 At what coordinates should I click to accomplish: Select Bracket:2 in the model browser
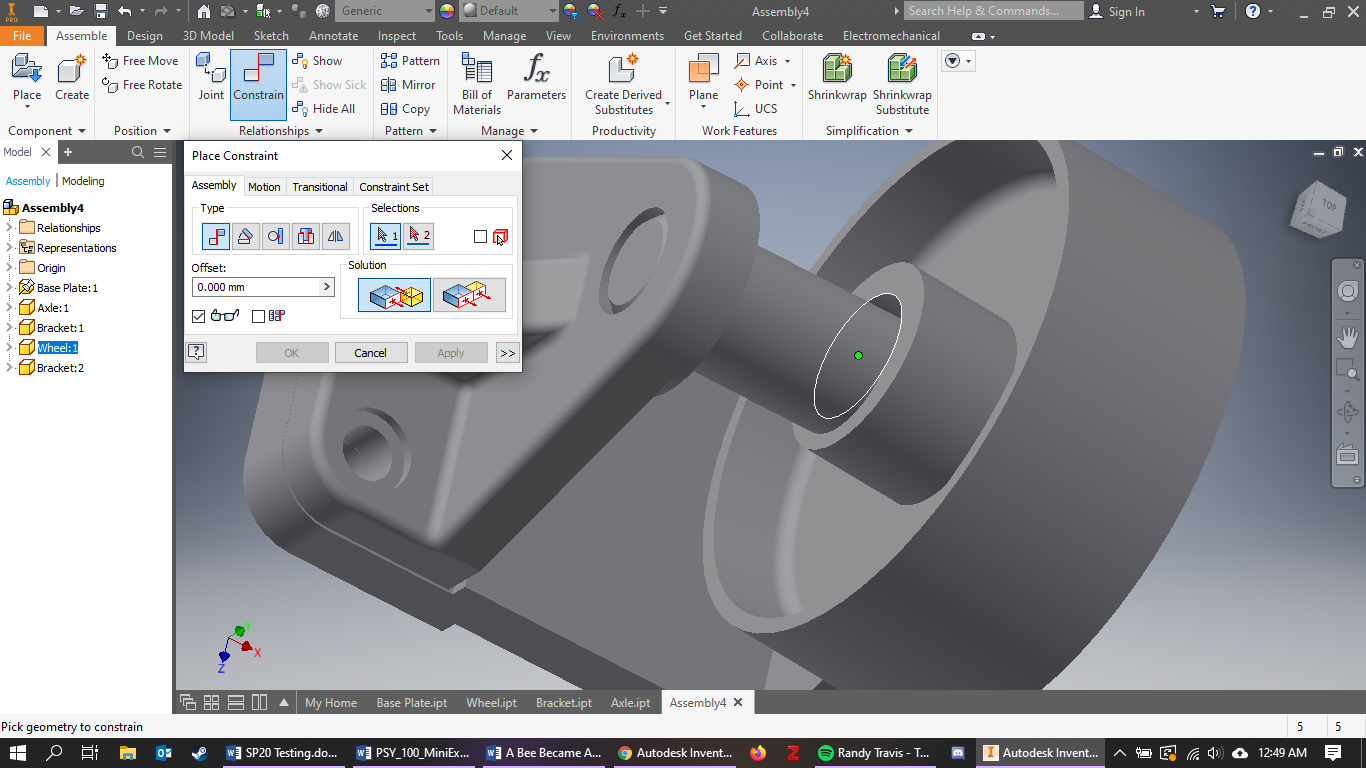click(x=60, y=368)
